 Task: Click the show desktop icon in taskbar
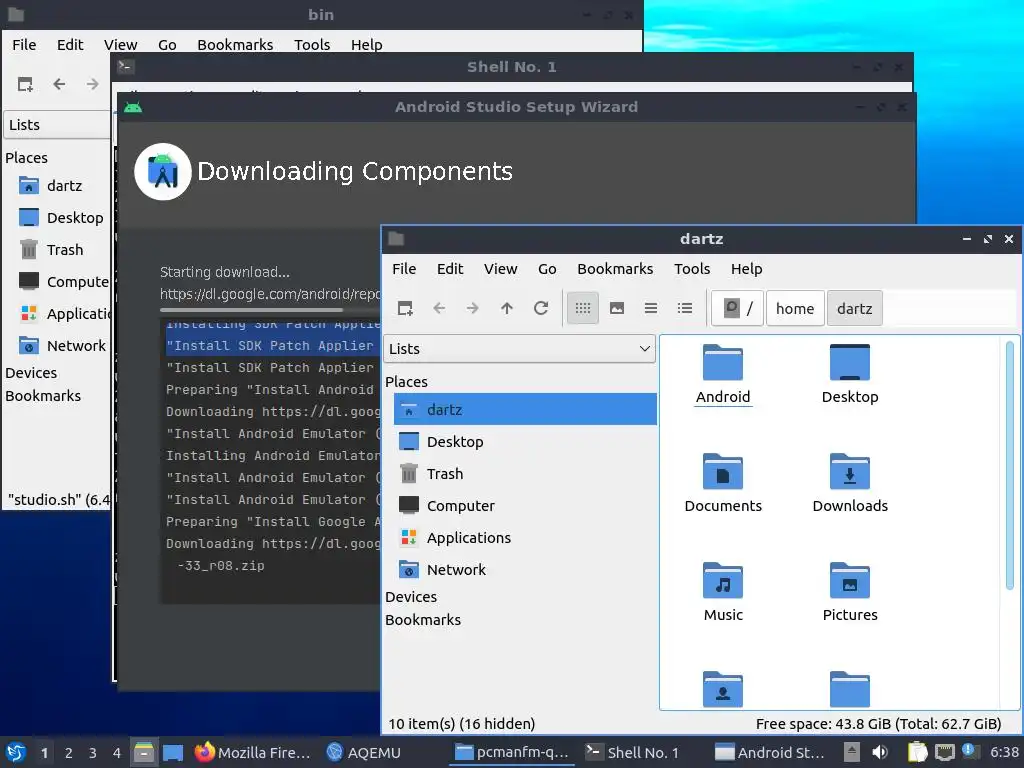(x=173, y=752)
